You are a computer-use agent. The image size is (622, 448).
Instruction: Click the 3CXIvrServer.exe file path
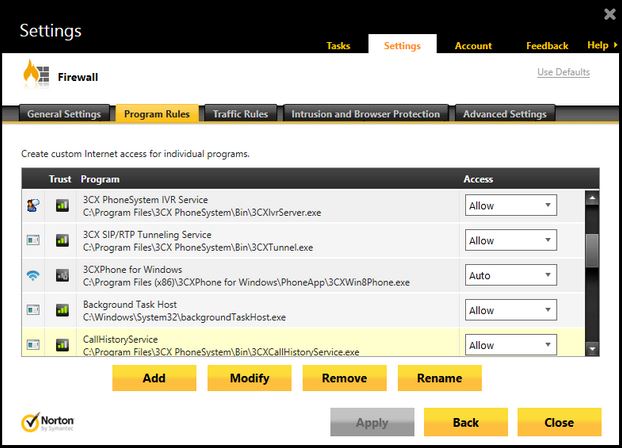[202, 213]
